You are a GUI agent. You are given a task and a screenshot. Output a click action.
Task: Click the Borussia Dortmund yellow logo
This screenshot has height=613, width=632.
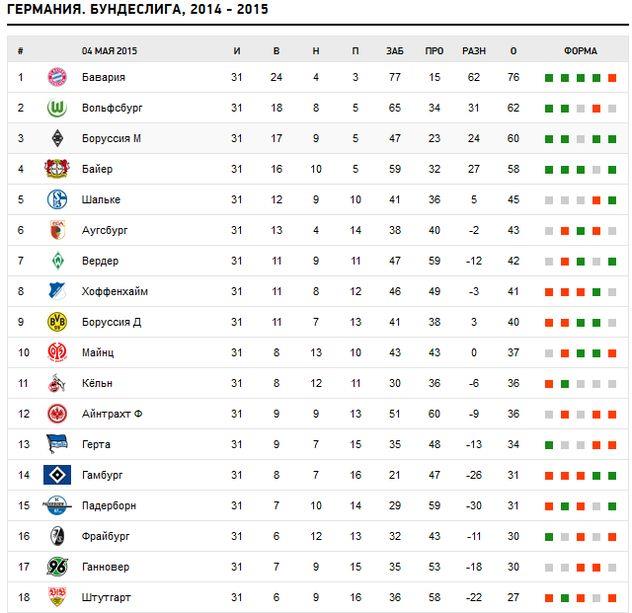coord(57,322)
